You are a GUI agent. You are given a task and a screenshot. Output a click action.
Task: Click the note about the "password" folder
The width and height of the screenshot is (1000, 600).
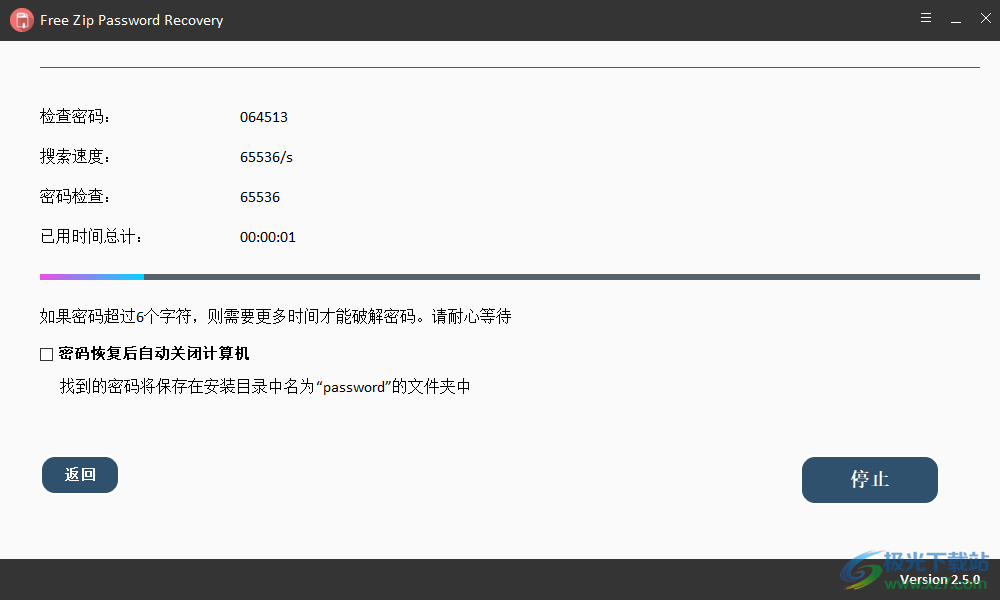coord(265,386)
